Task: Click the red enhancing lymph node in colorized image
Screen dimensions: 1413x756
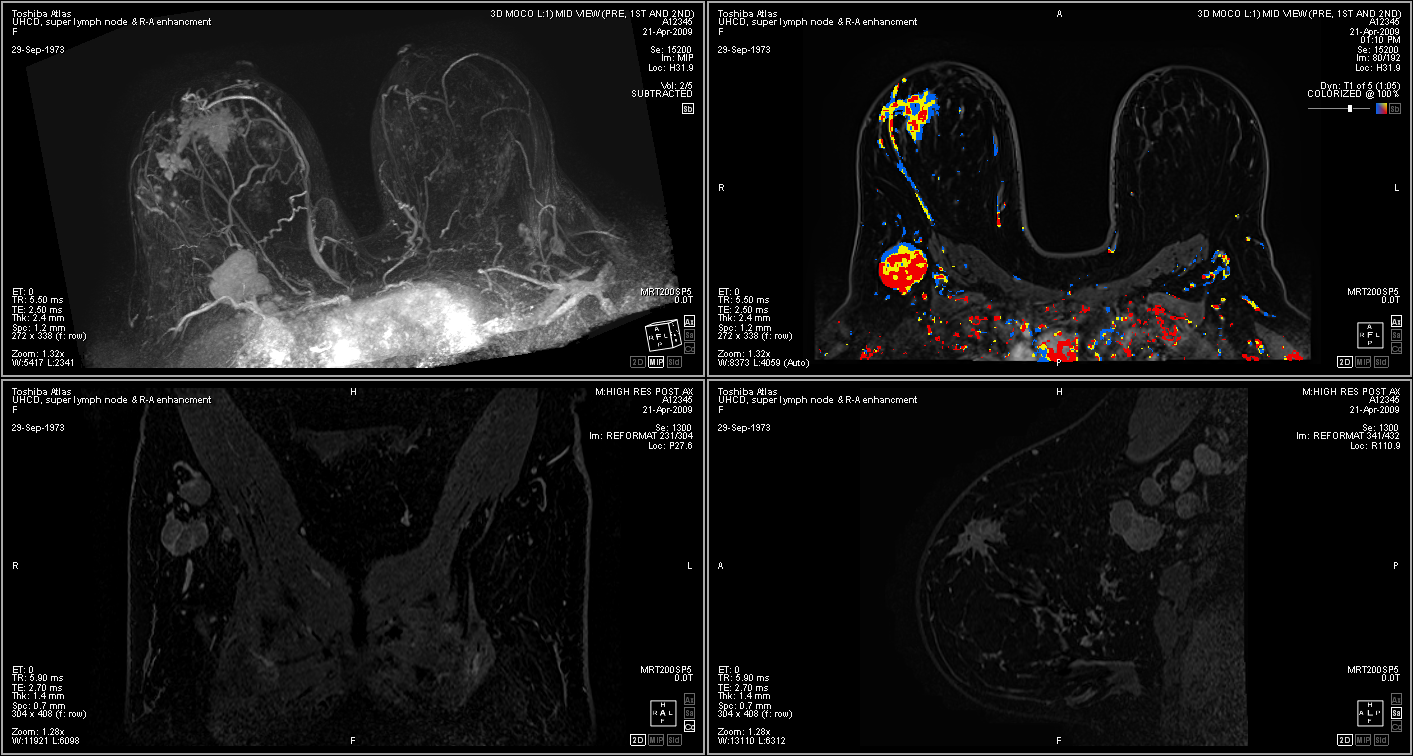Action: (x=903, y=270)
